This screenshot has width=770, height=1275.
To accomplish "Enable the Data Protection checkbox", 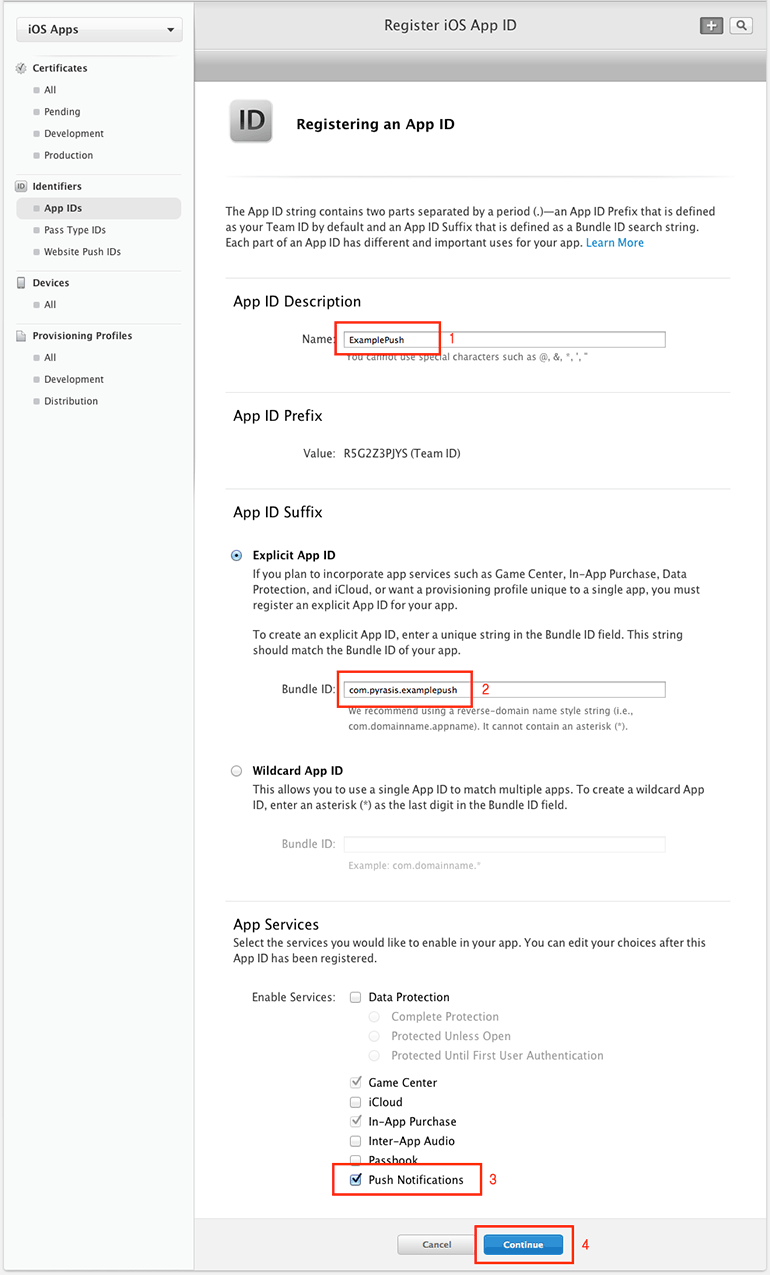I will [x=355, y=997].
